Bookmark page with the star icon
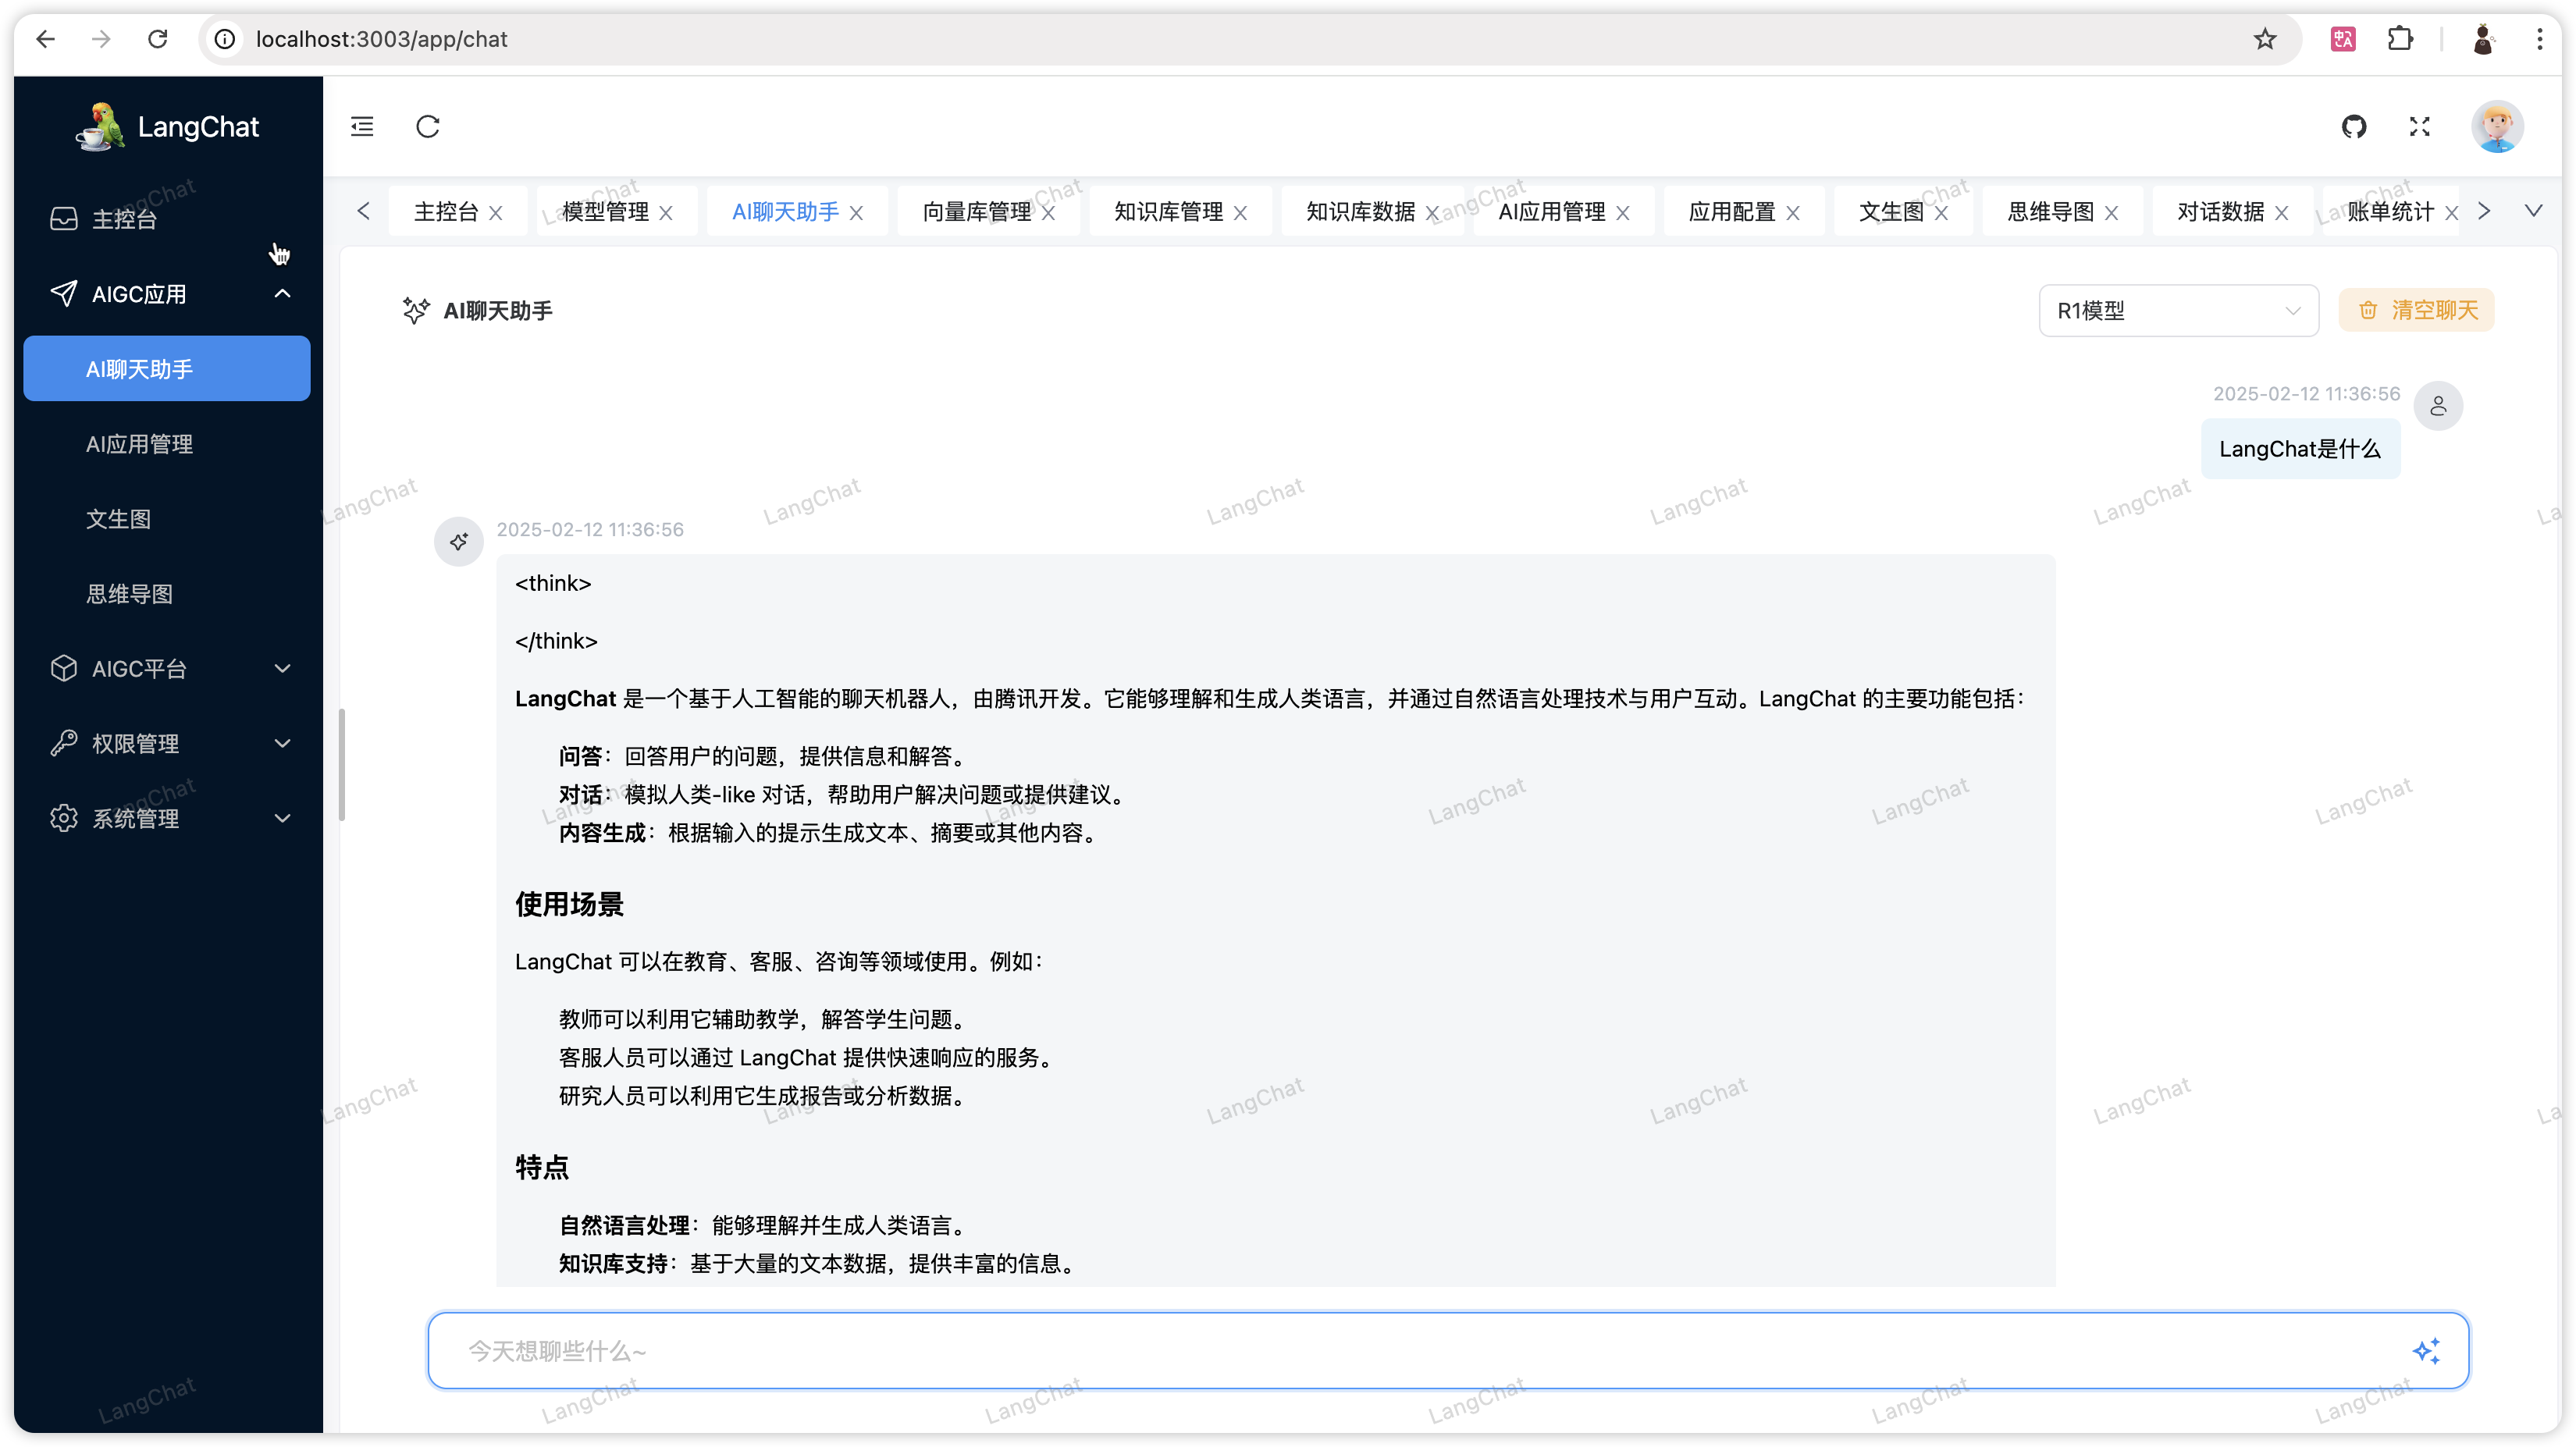2576x1447 pixels. [2265, 39]
